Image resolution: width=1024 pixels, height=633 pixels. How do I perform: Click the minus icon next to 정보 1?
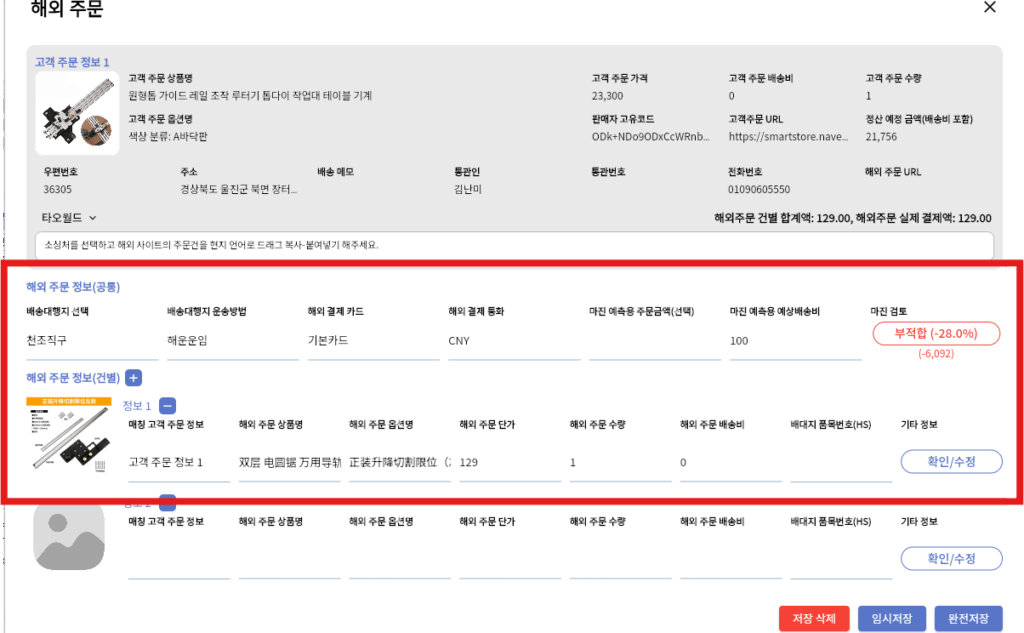pos(167,406)
